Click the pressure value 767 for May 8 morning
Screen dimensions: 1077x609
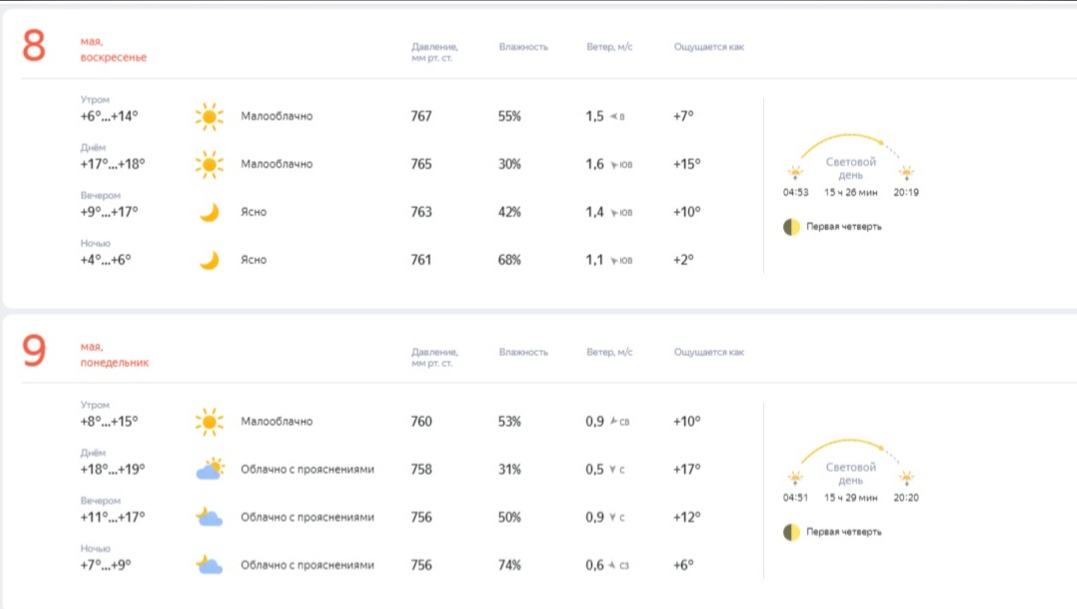click(x=421, y=117)
